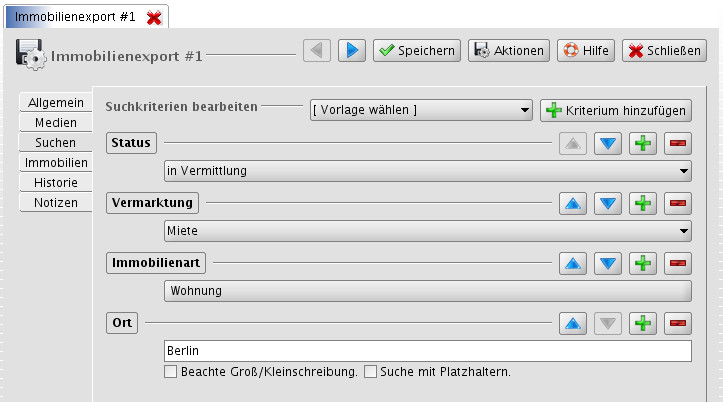Open the Aktionen menu button
Screen dimensions: 723x402
(x=508, y=50)
